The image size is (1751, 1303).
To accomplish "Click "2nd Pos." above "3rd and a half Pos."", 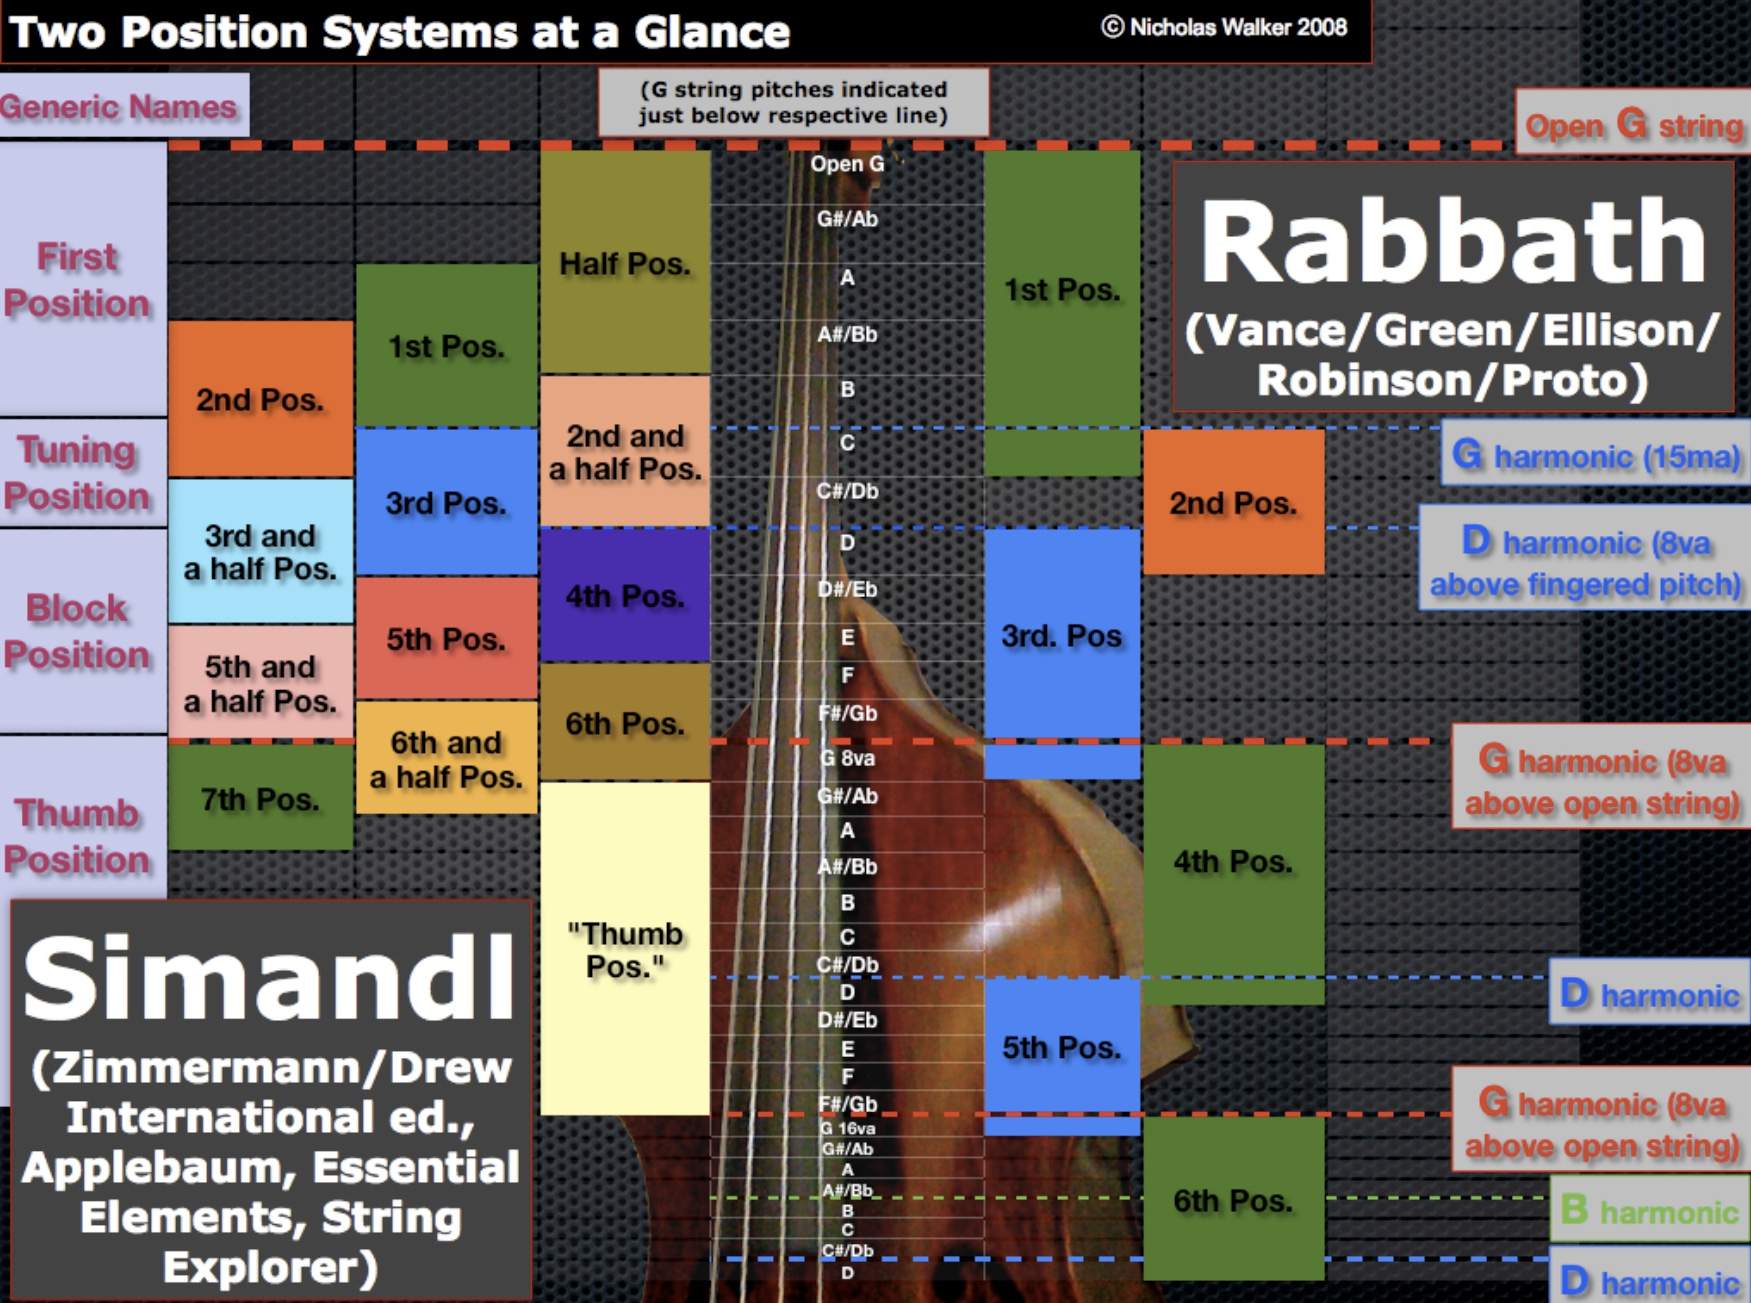I will (260, 399).
